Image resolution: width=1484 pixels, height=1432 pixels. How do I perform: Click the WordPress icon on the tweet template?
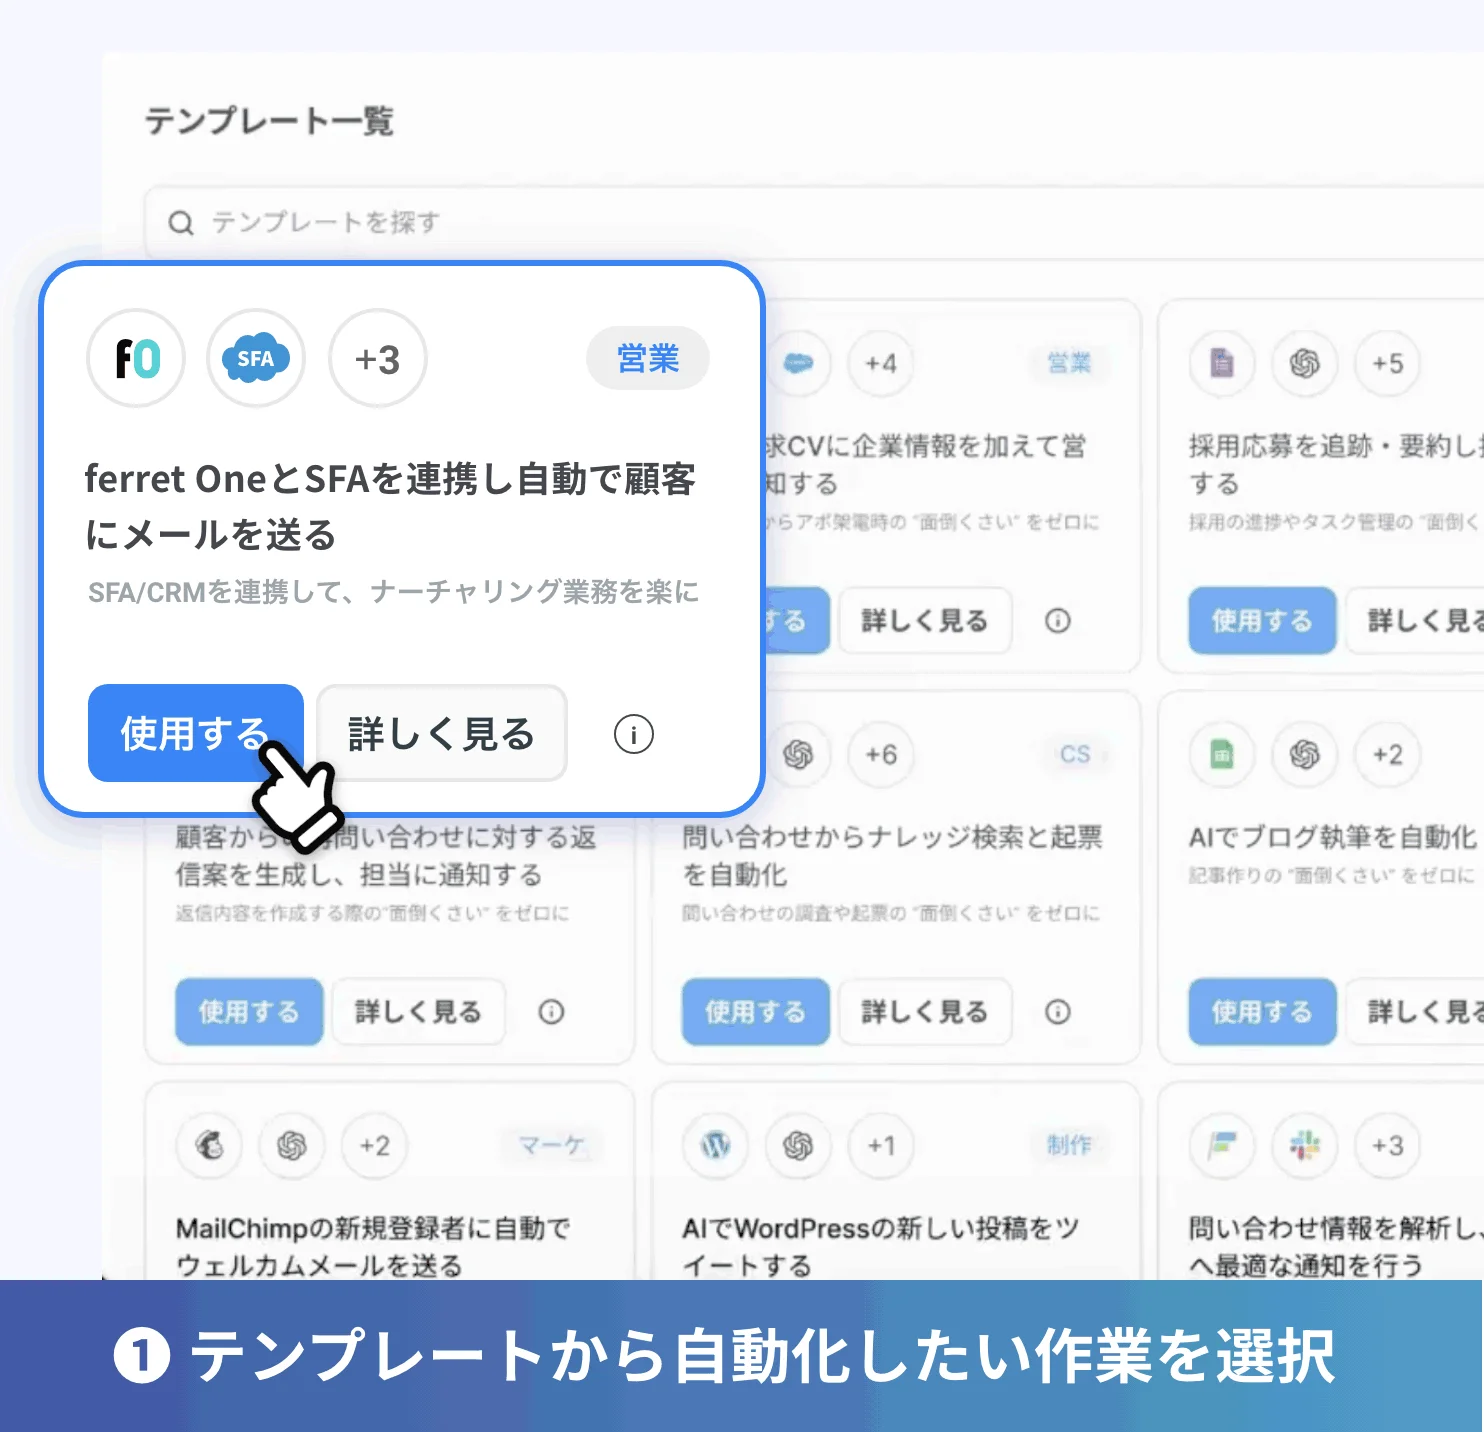tap(714, 1147)
